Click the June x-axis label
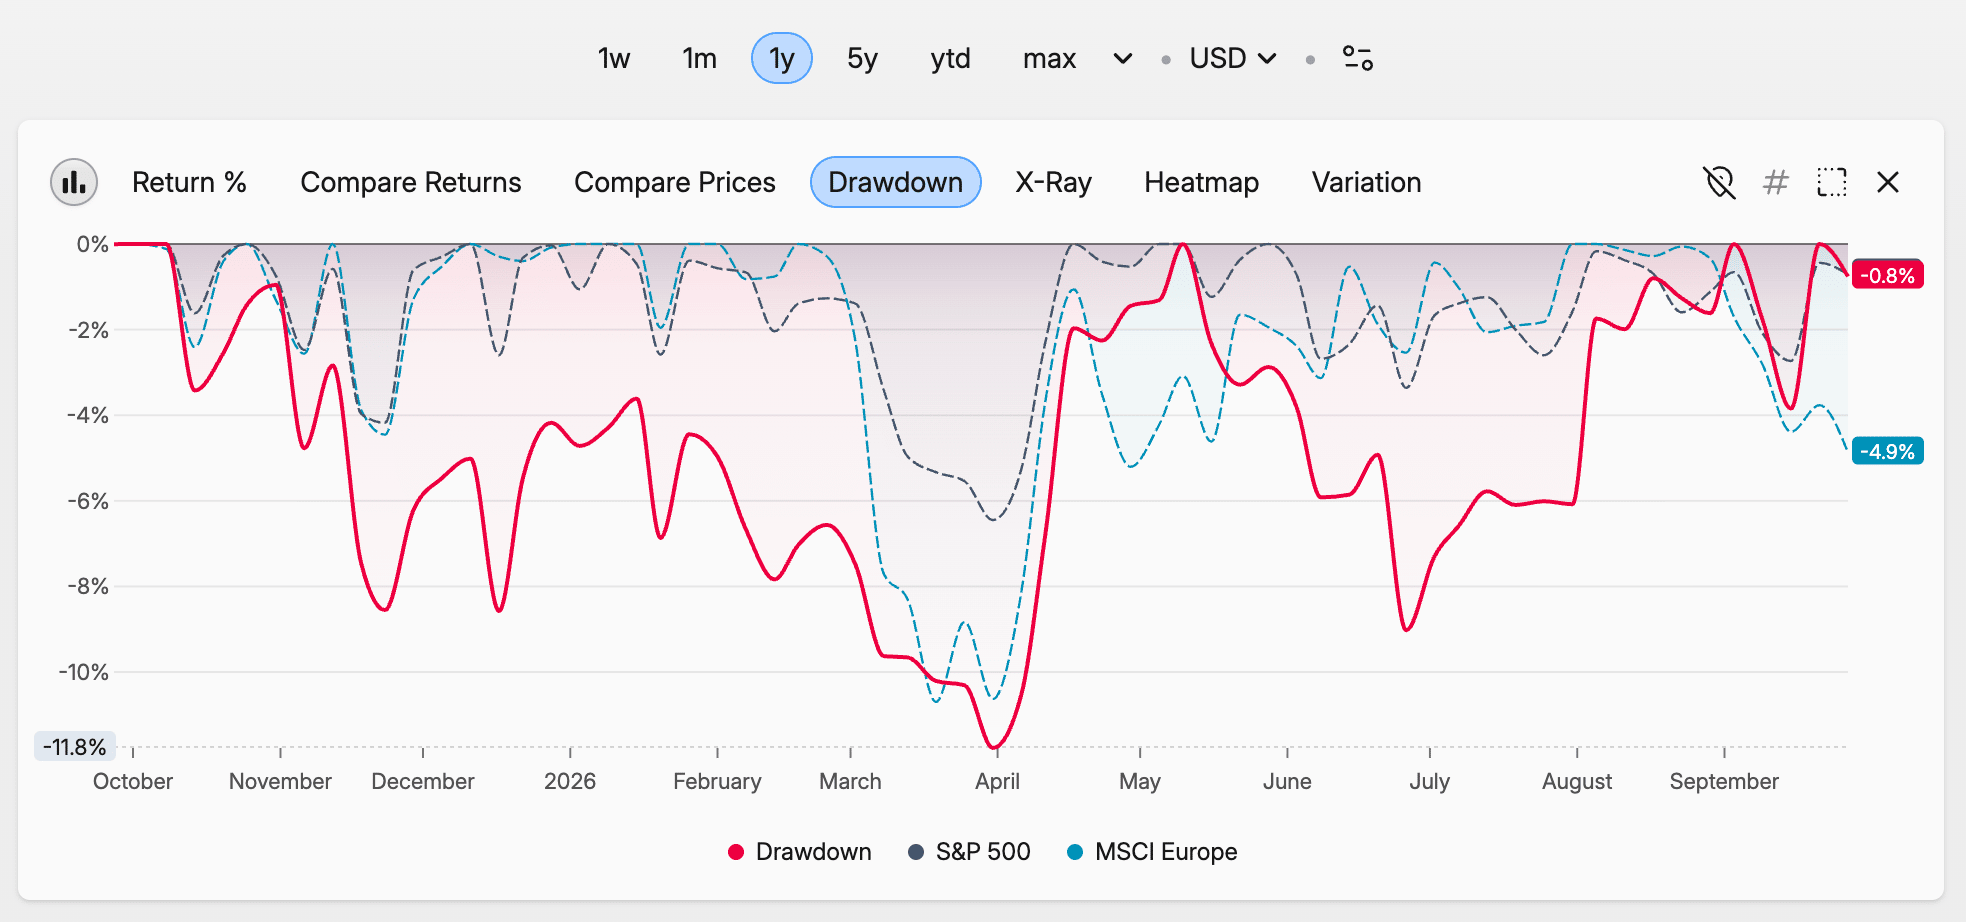The width and height of the screenshot is (1966, 922). 1287,781
